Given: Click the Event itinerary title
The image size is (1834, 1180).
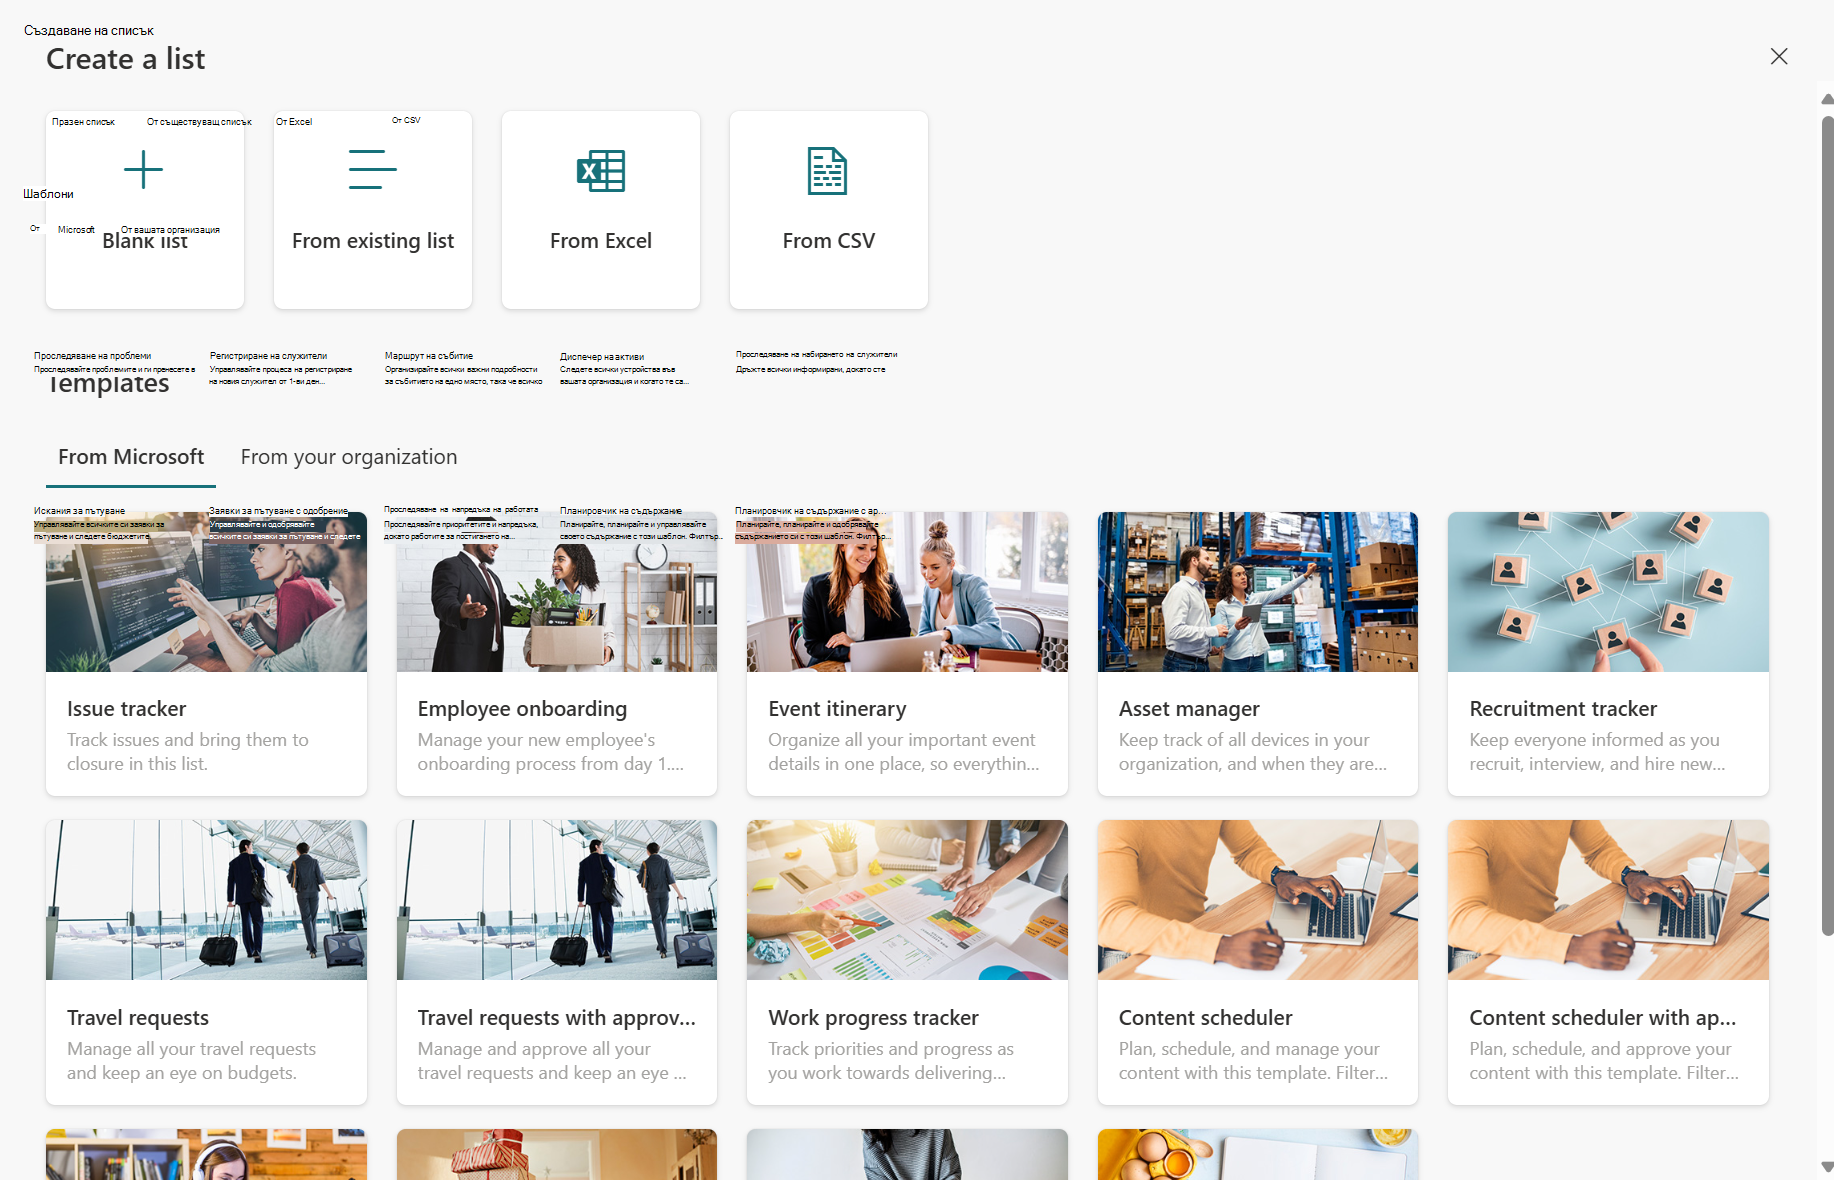Looking at the screenshot, I should coord(837,709).
